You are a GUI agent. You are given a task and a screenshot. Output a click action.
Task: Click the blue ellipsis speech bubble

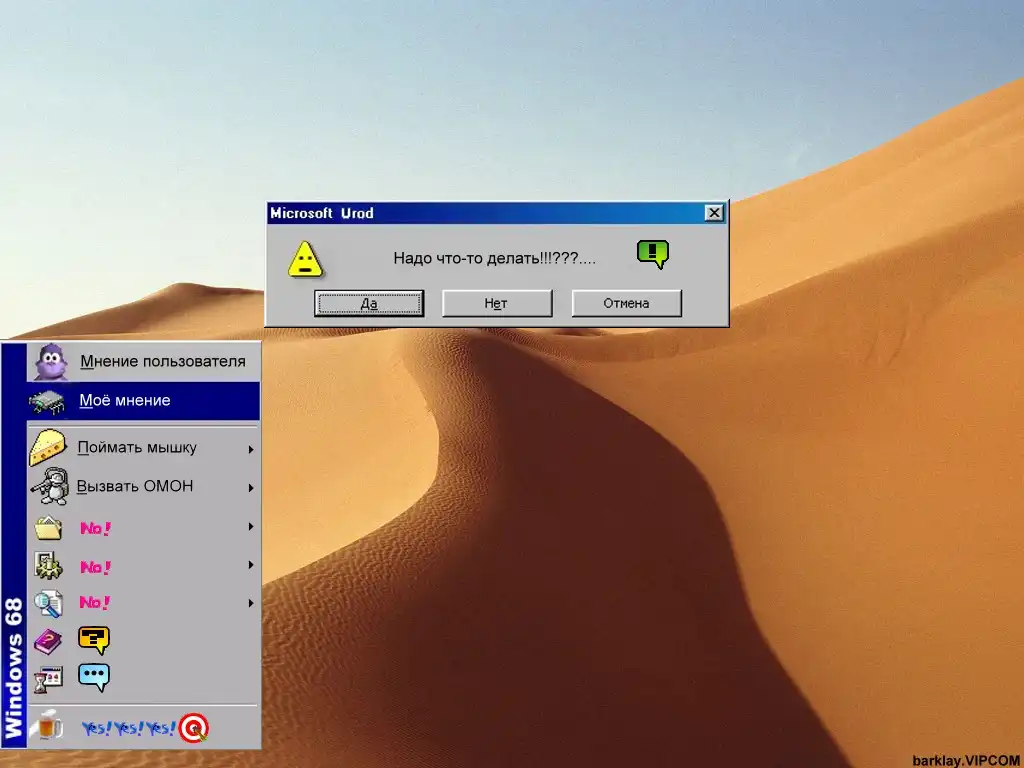(94, 678)
